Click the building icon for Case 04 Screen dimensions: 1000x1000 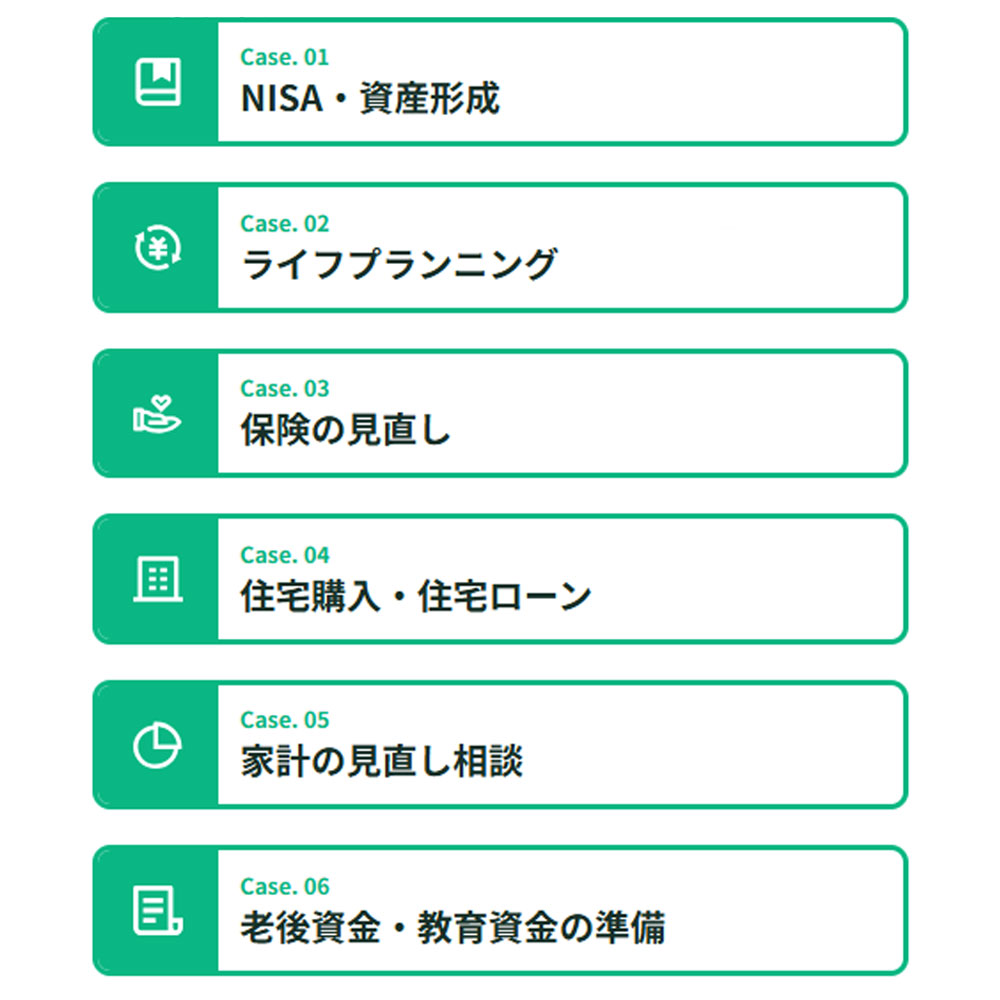[x=158, y=578]
